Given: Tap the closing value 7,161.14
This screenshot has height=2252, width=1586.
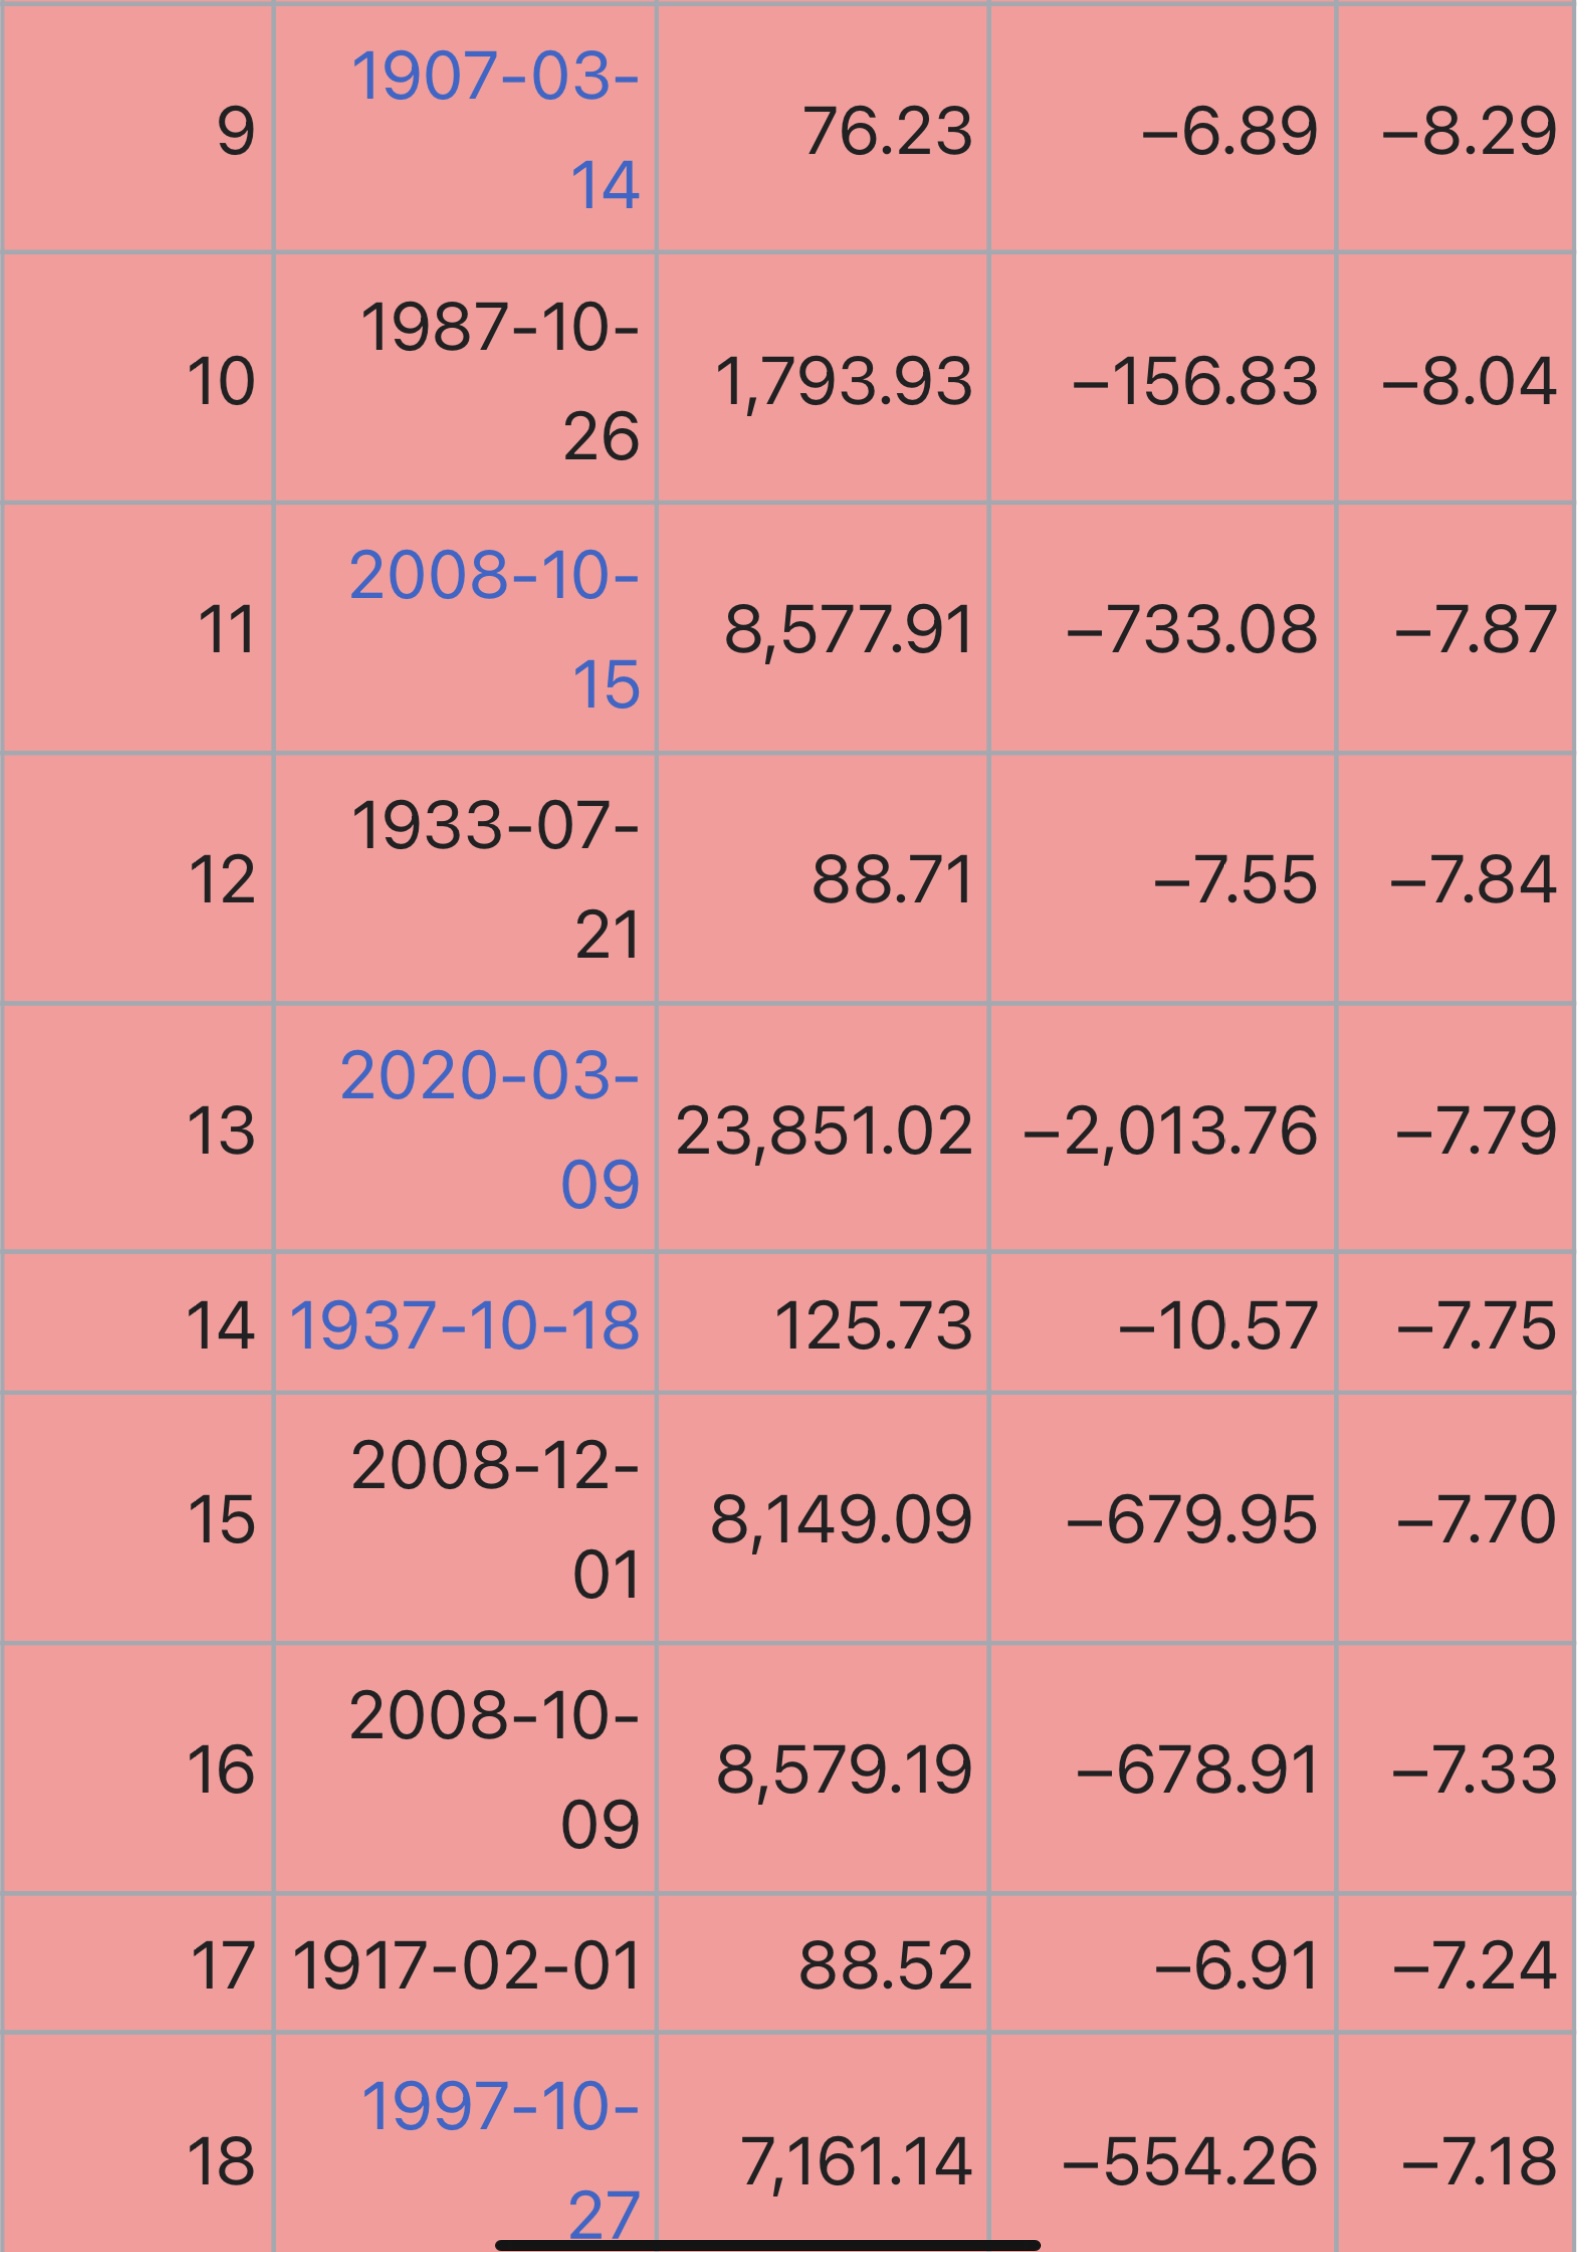Looking at the screenshot, I should pos(856,2161).
